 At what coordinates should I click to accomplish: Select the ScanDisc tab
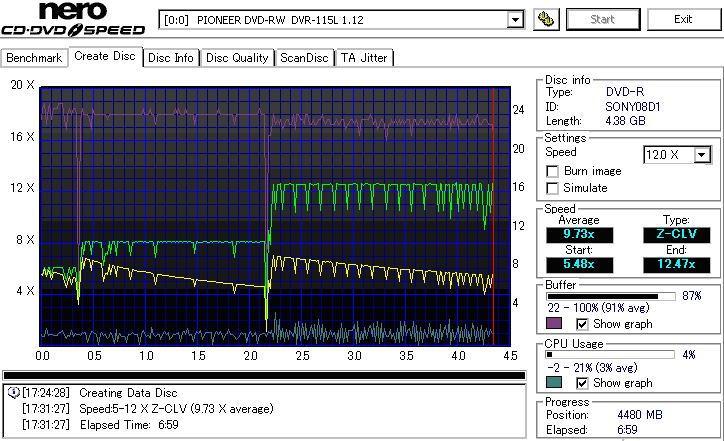[x=304, y=58]
